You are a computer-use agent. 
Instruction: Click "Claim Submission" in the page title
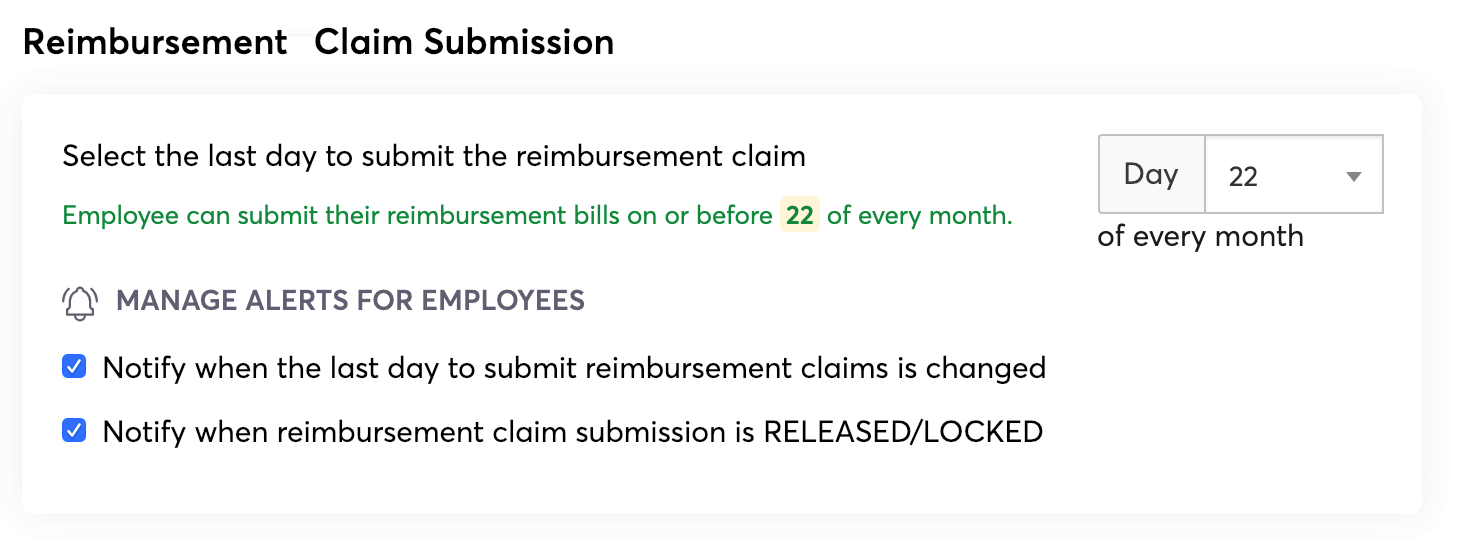[x=464, y=42]
